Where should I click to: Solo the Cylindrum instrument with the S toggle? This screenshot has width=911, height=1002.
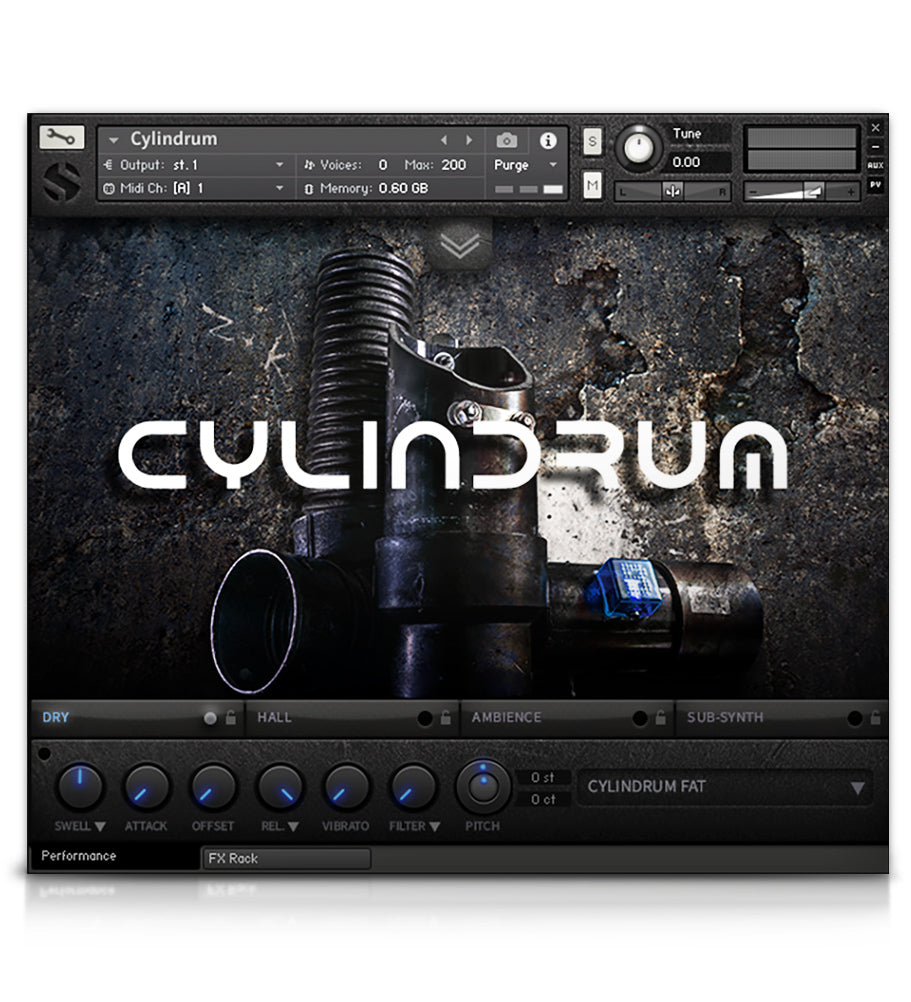point(593,142)
